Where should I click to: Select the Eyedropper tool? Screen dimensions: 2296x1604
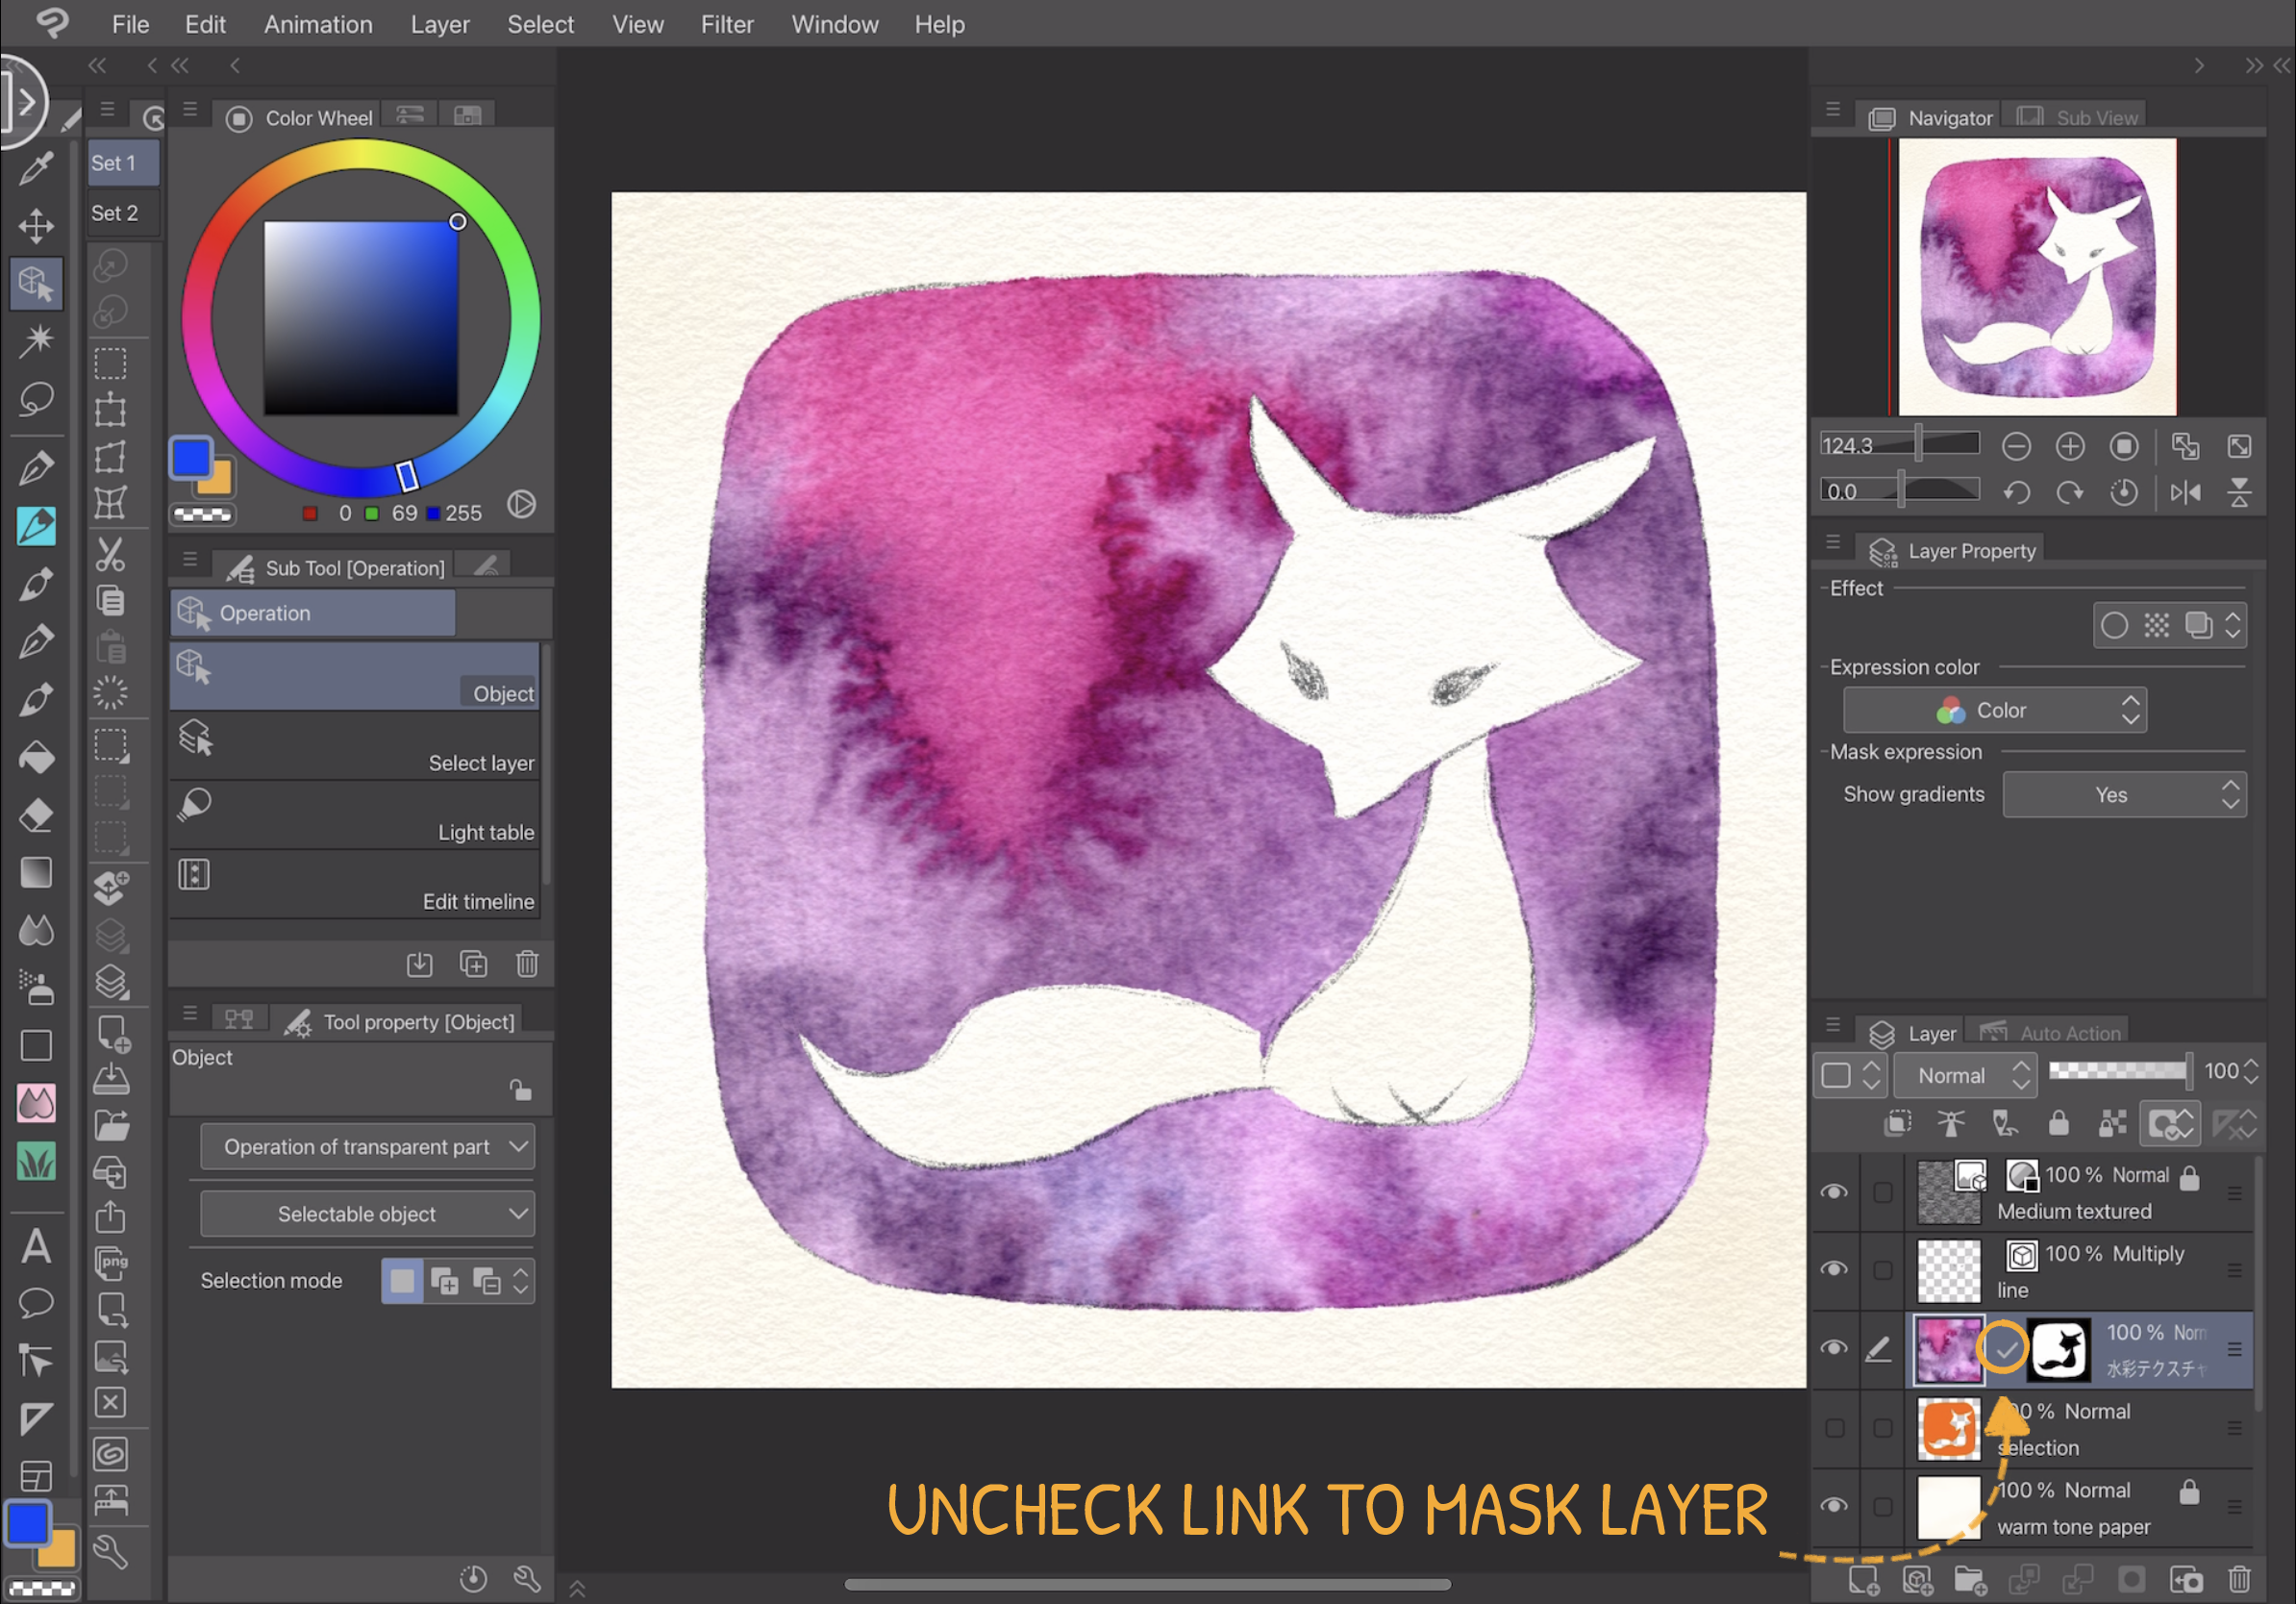tap(37, 170)
